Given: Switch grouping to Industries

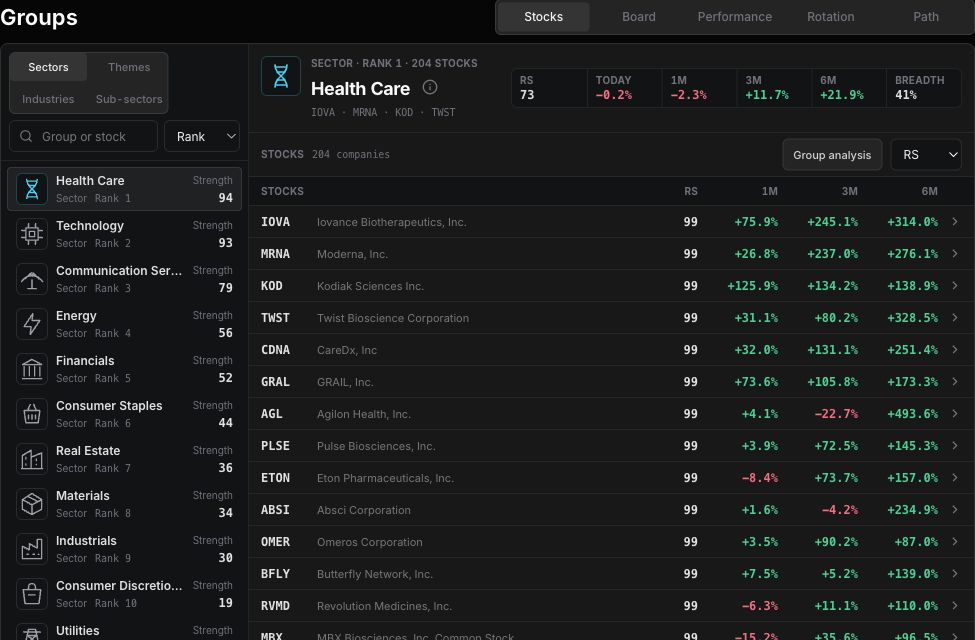Looking at the screenshot, I should (x=48, y=99).
